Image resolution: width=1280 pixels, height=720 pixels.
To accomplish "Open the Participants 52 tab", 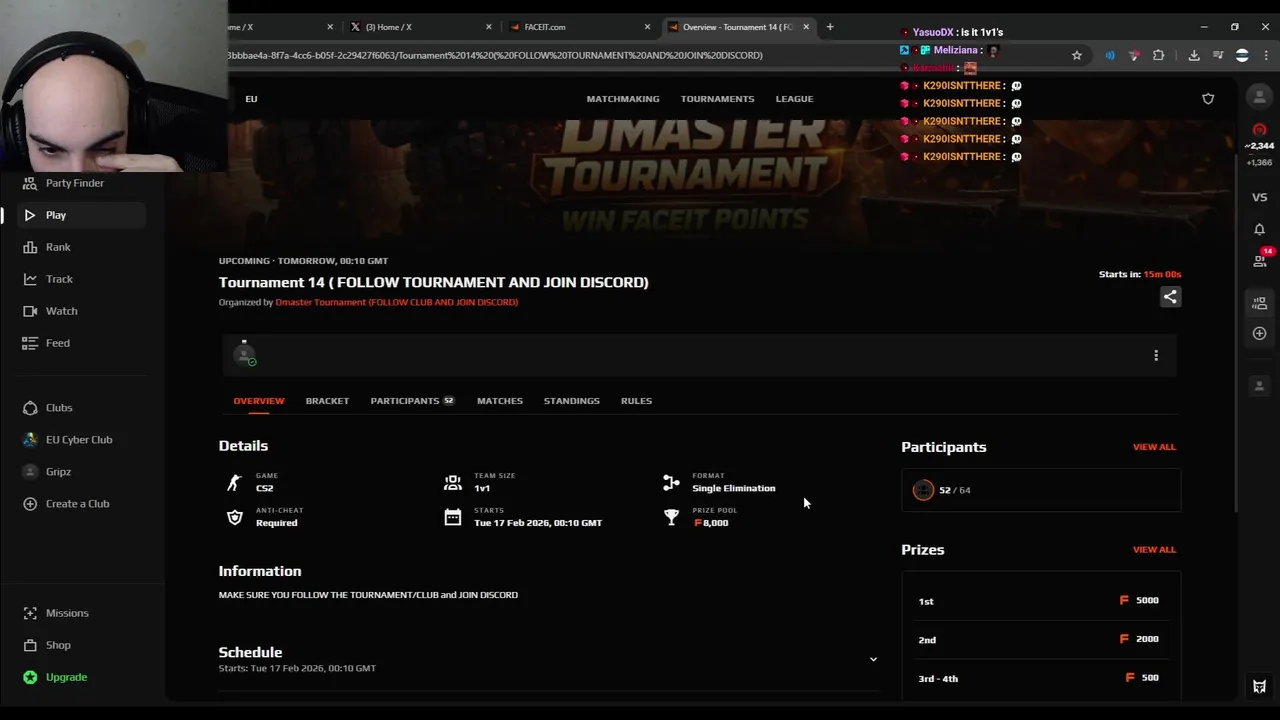I will [412, 401].
